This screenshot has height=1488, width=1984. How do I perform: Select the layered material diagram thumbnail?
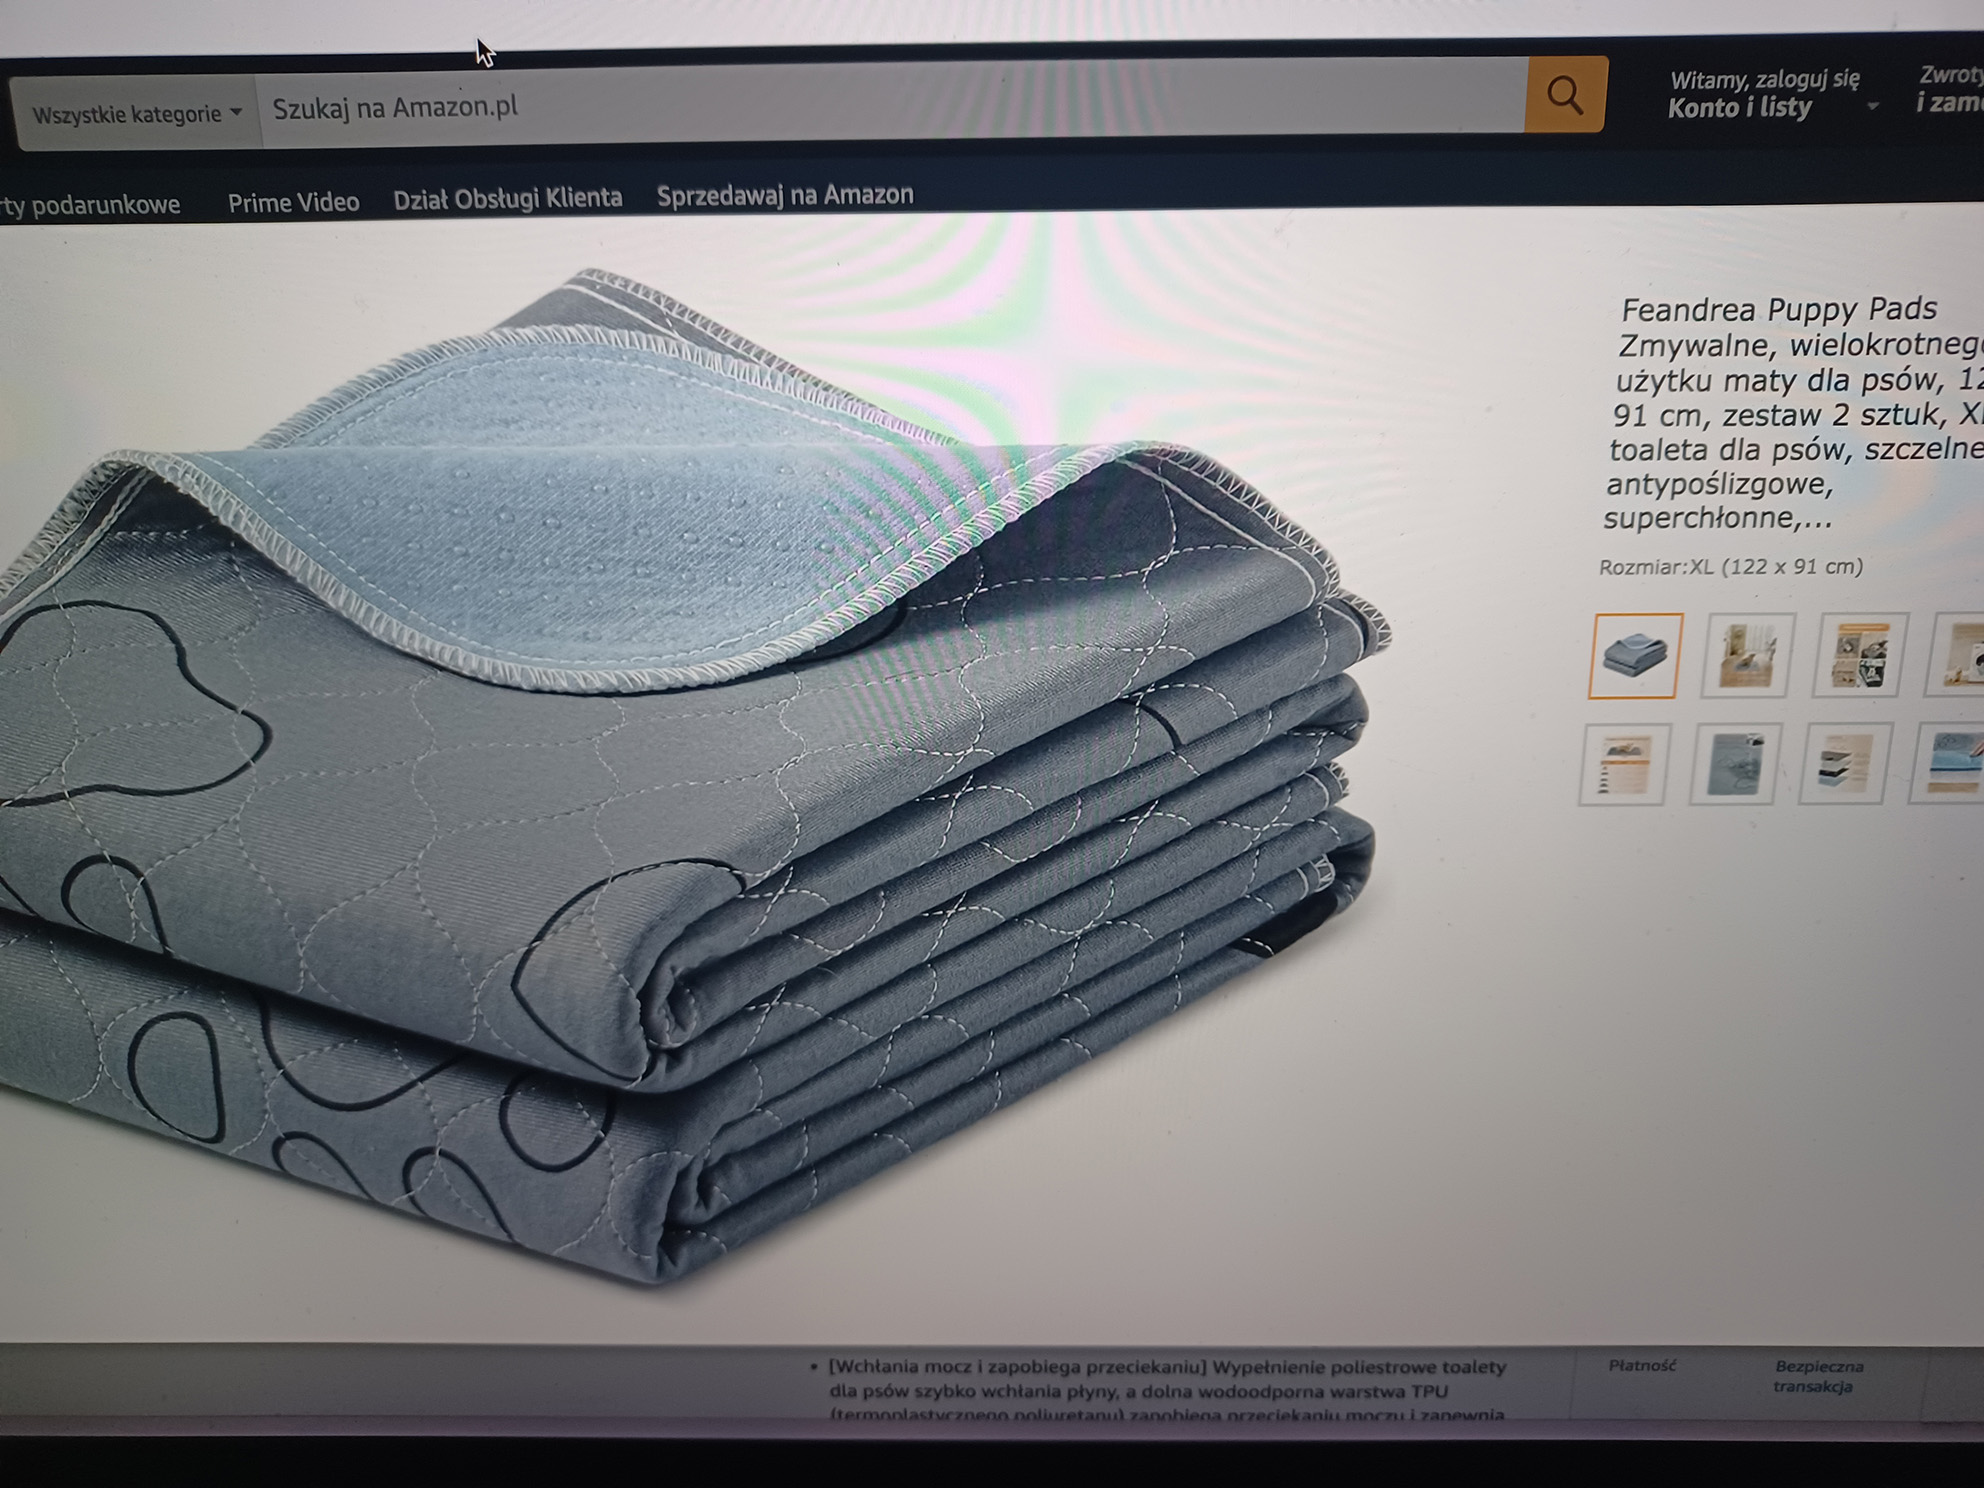click(1843, 765)
